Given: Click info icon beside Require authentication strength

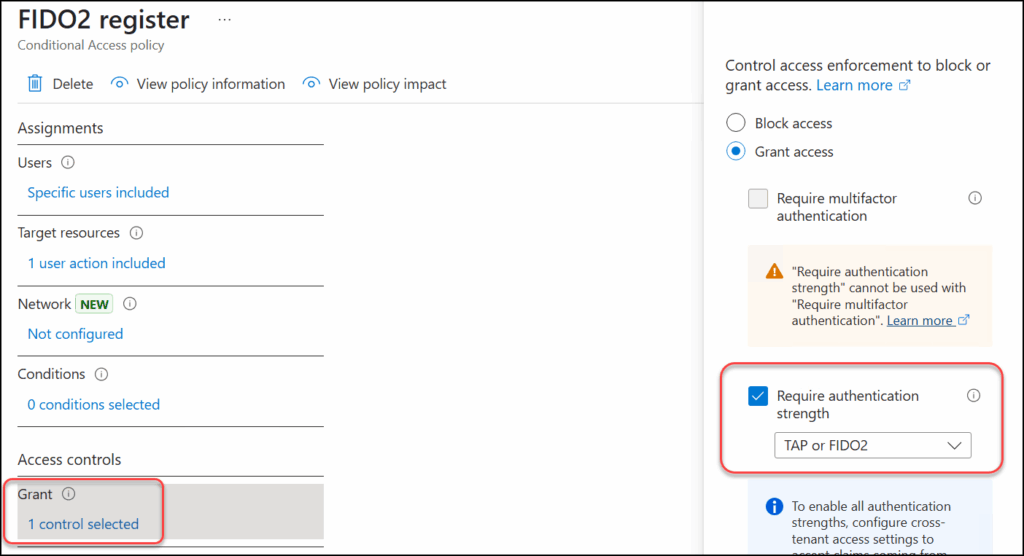Looking at the screenshot, I should coord(974,395).
